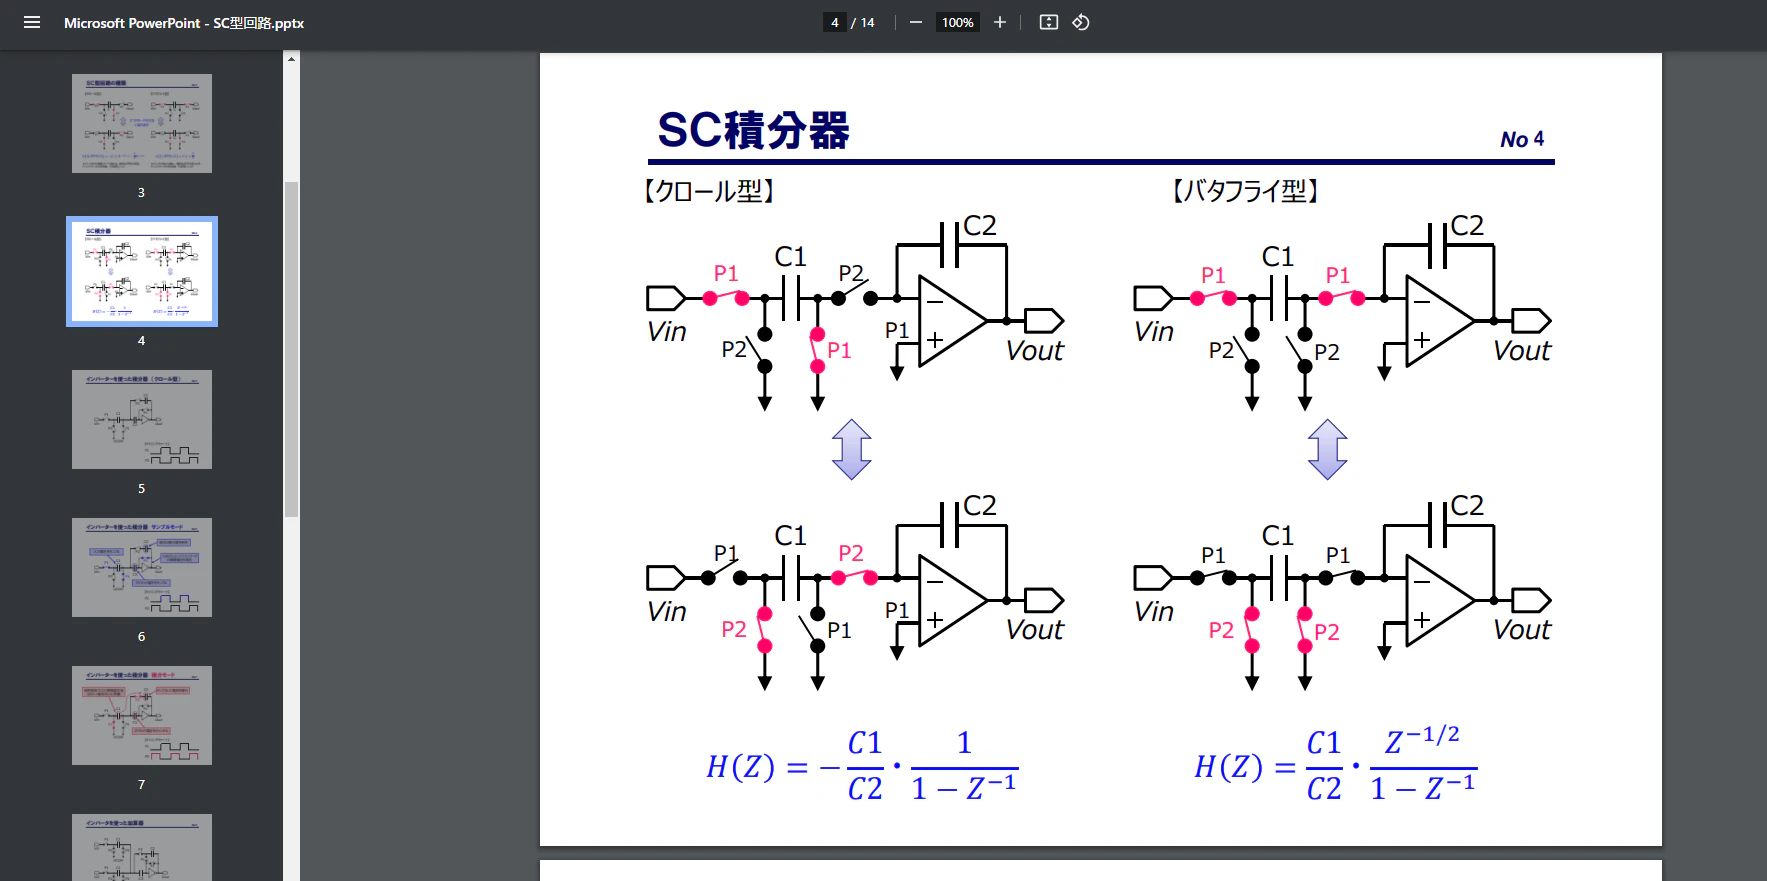Edit the current page number field
1767x881 pixels.
[835, 22]
